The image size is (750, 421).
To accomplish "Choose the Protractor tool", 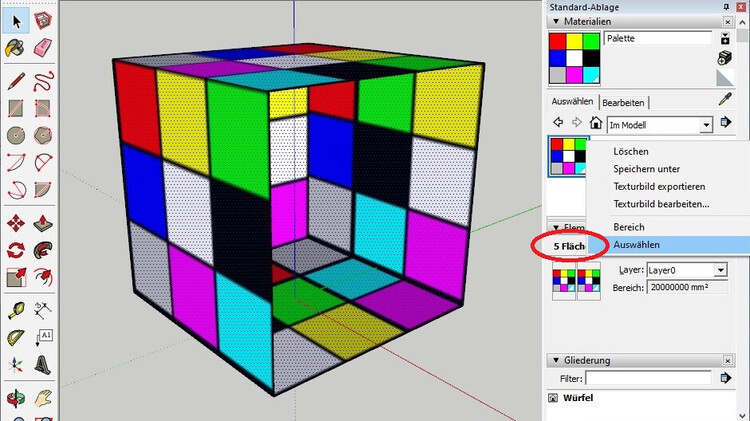I will pos(16,338).
